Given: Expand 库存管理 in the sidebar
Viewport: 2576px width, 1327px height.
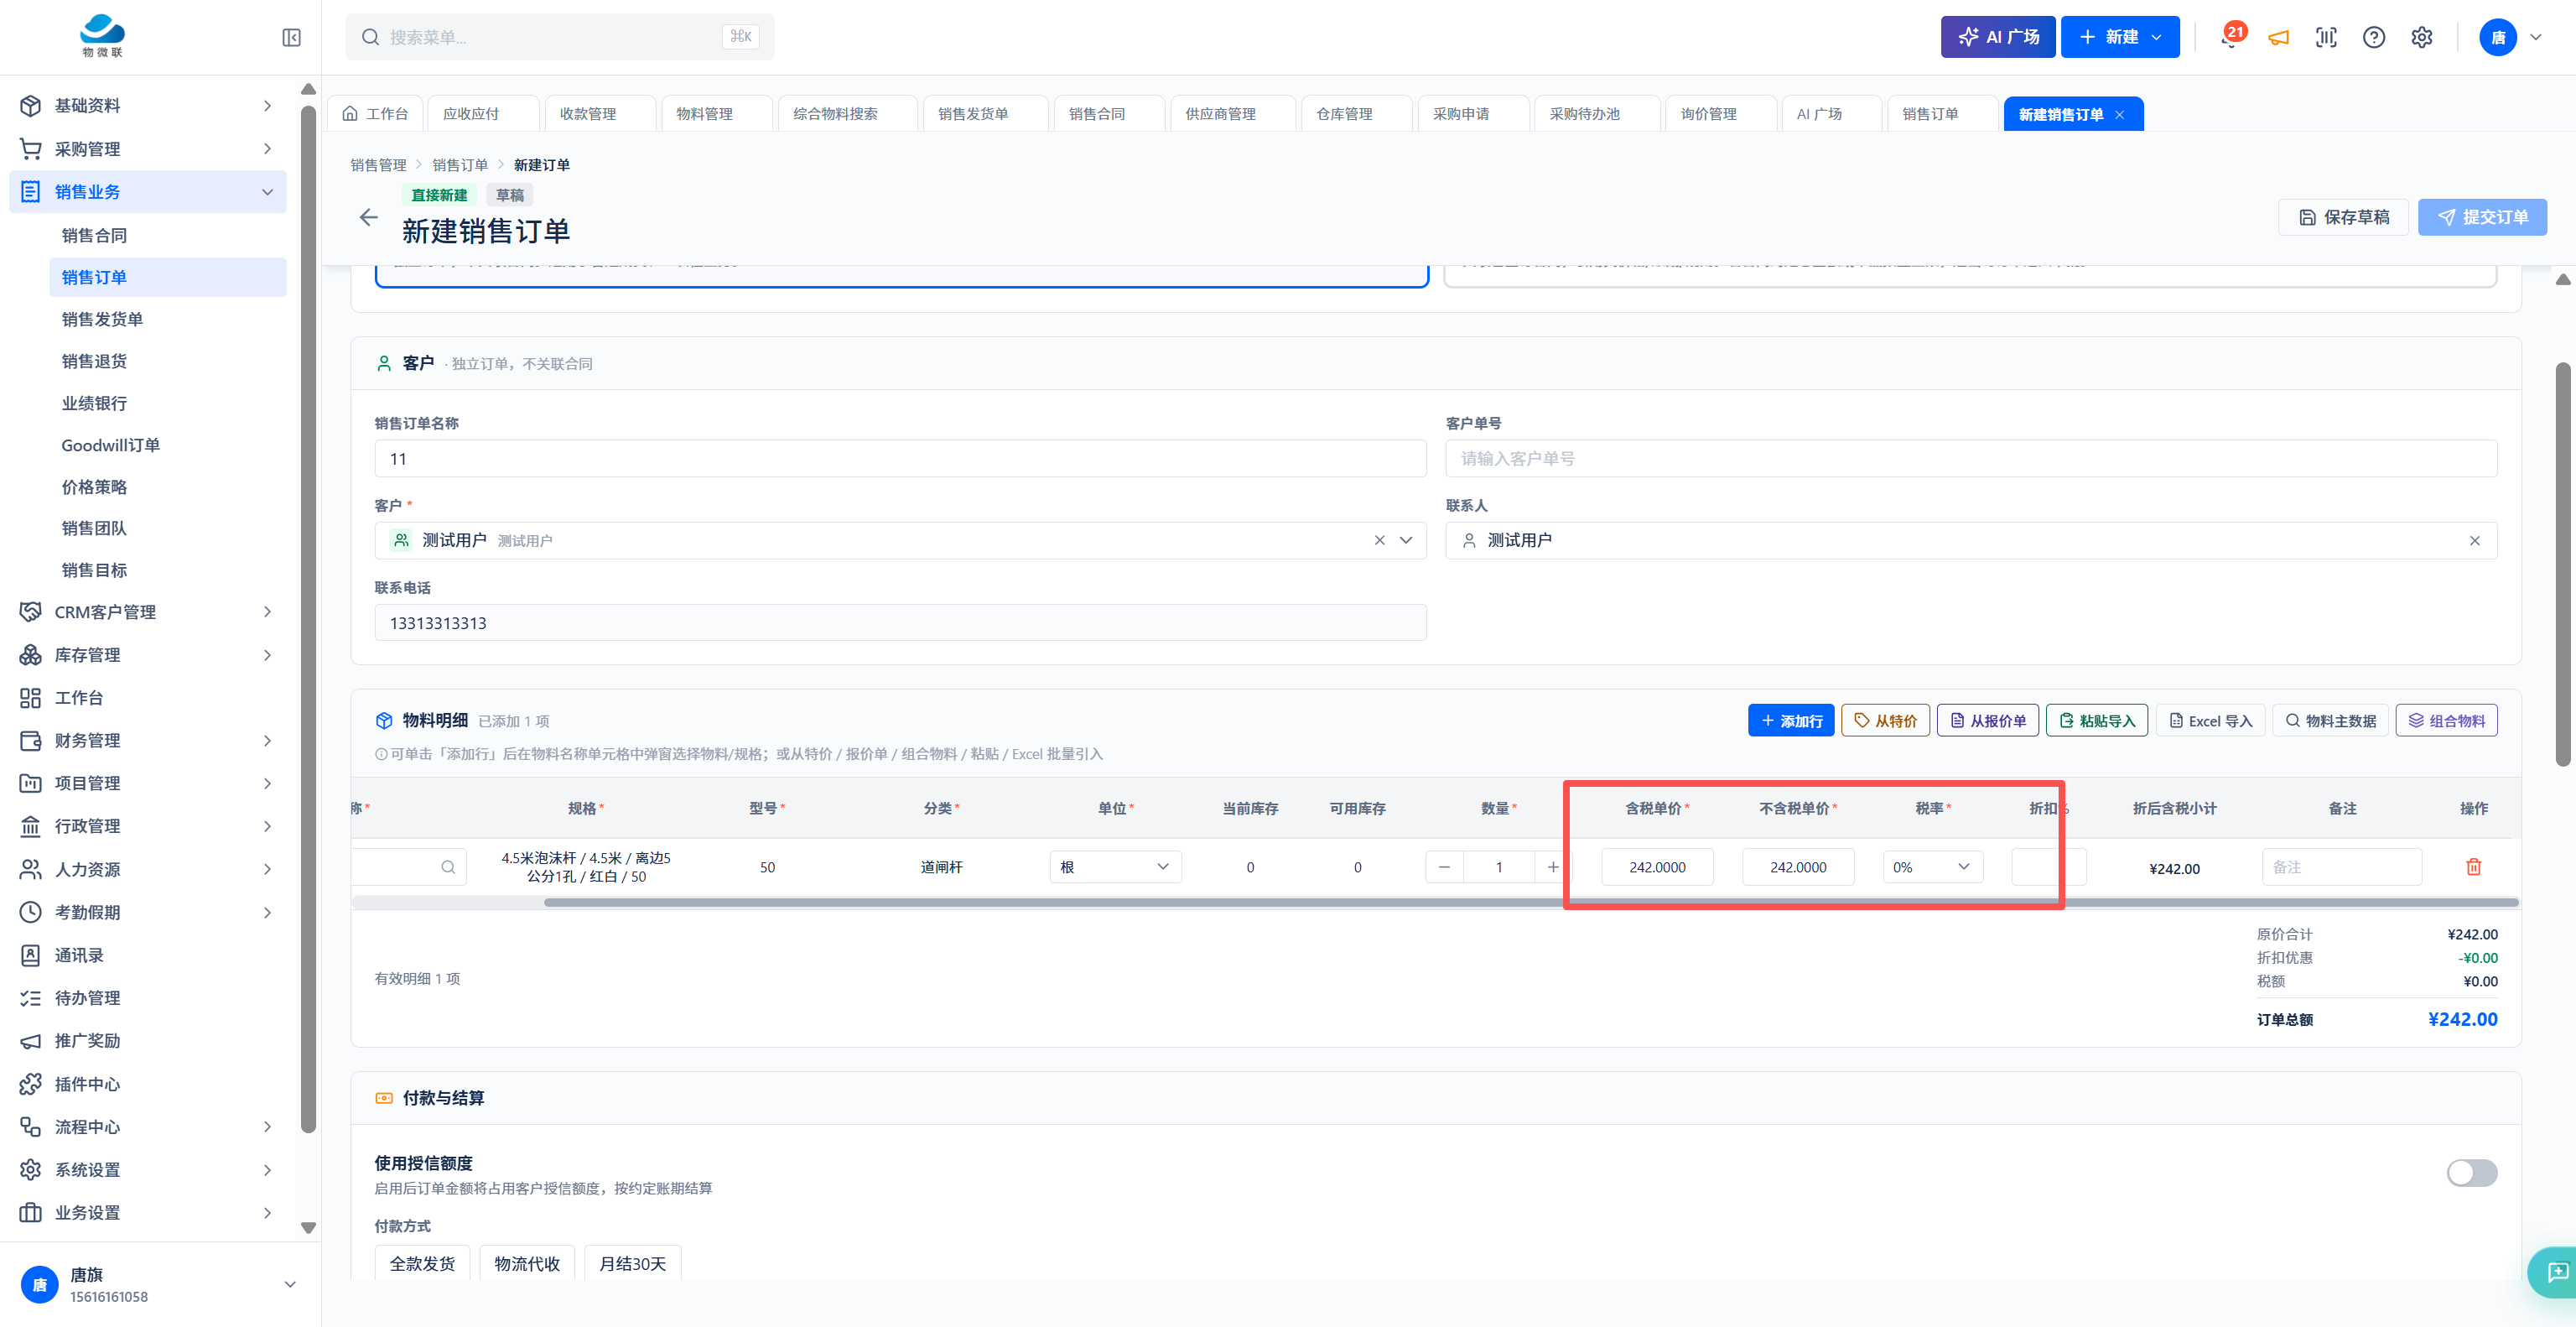Looking at the screenshot, I should (148, 655).
